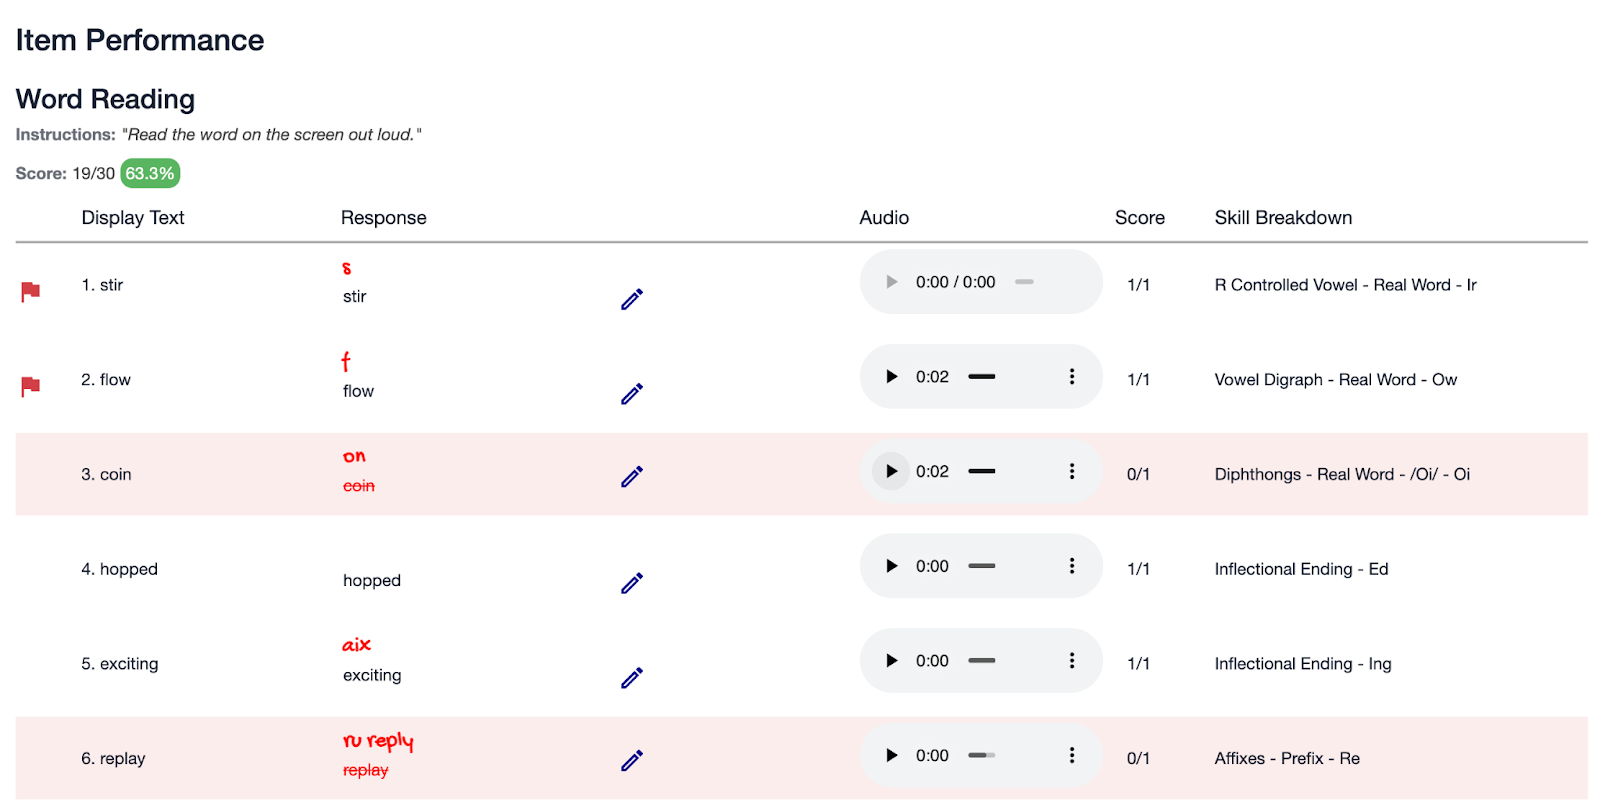The image size is (1600, 804).
Task: Click the audio progress bar for hopped
Action: [982, 566]
